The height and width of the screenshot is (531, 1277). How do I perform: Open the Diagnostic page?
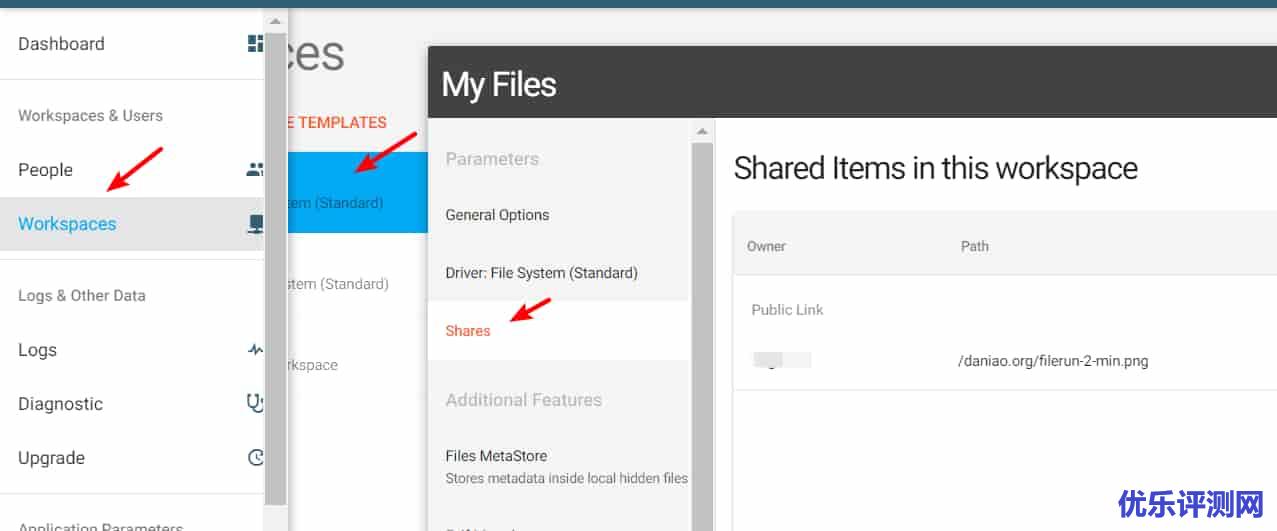[60, 404]
